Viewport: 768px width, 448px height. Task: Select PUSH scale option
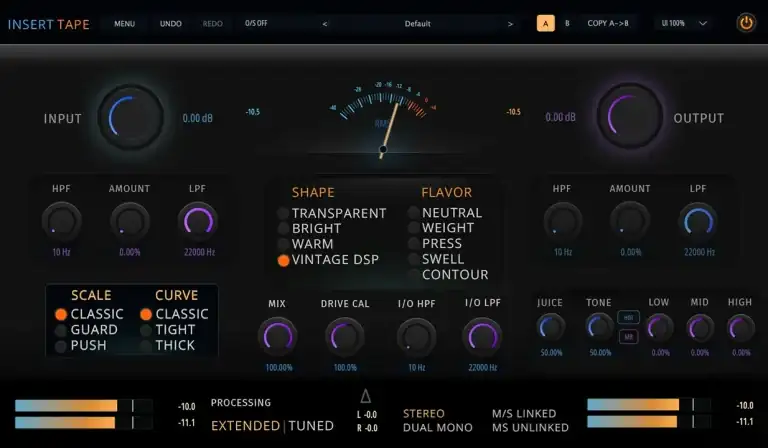[x=81, y=345]
